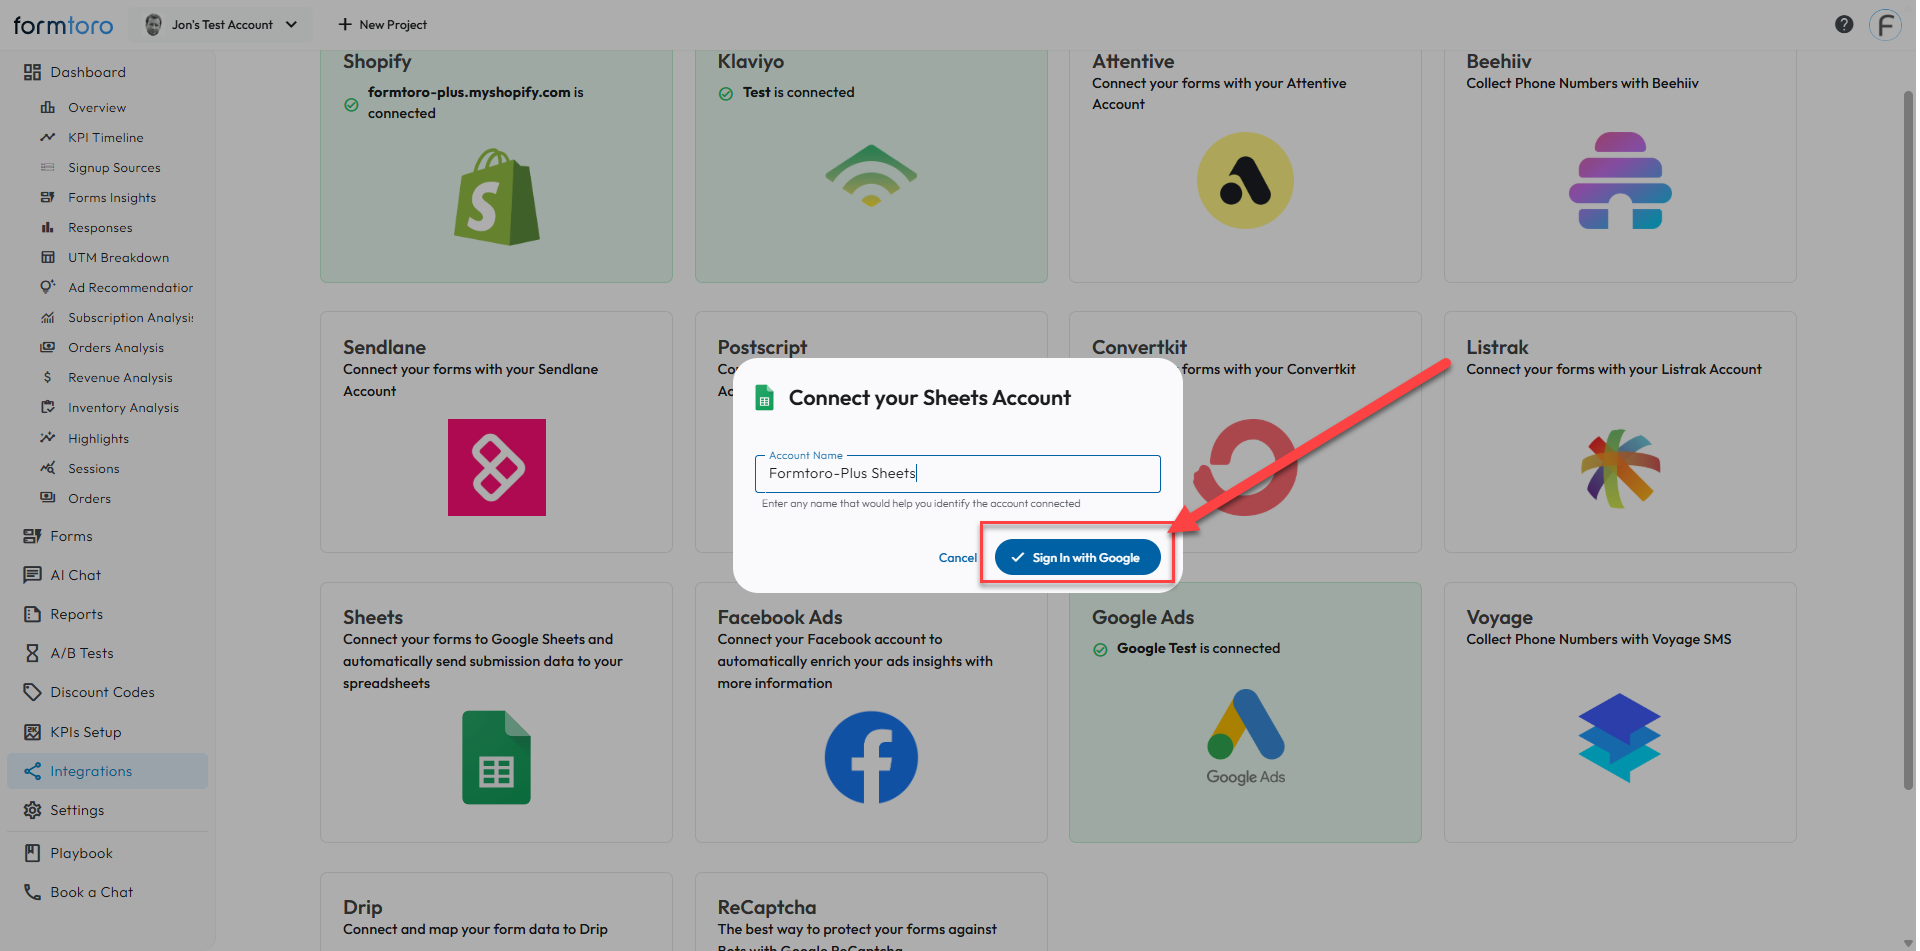The width and height of the screenshot is (1920, 951).
Task: Click the Attentive logo
Action: click(x=1245, y=181)
